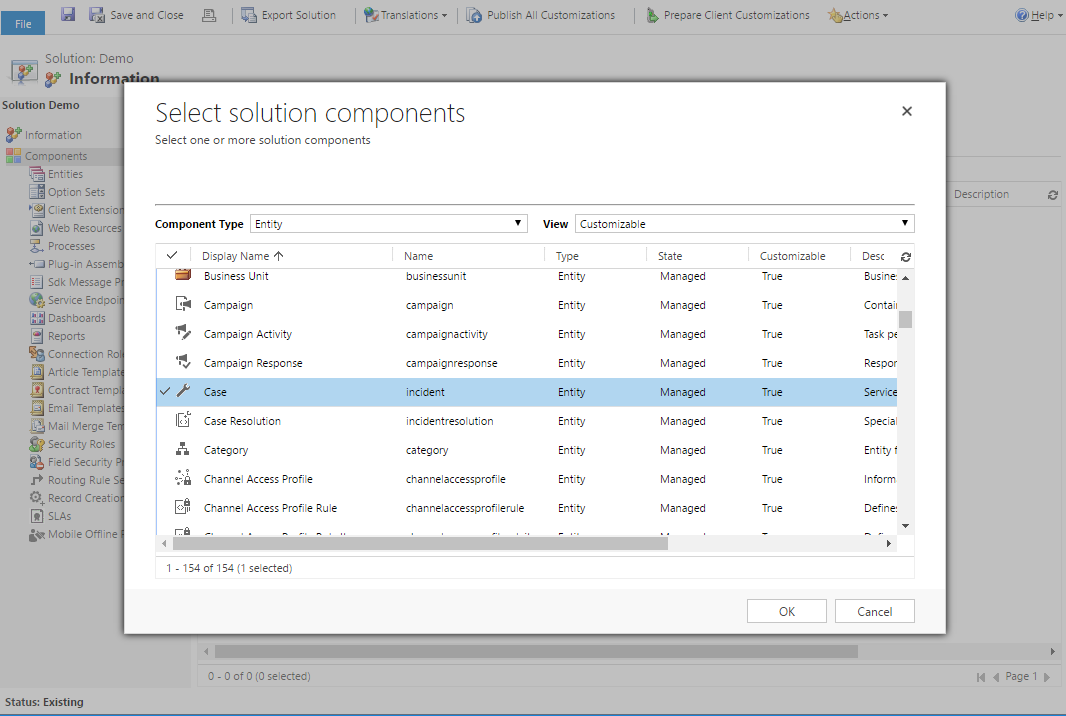Screen dimensions: 1066x716
Task: Go to first page in background grid
Action: 980,677
